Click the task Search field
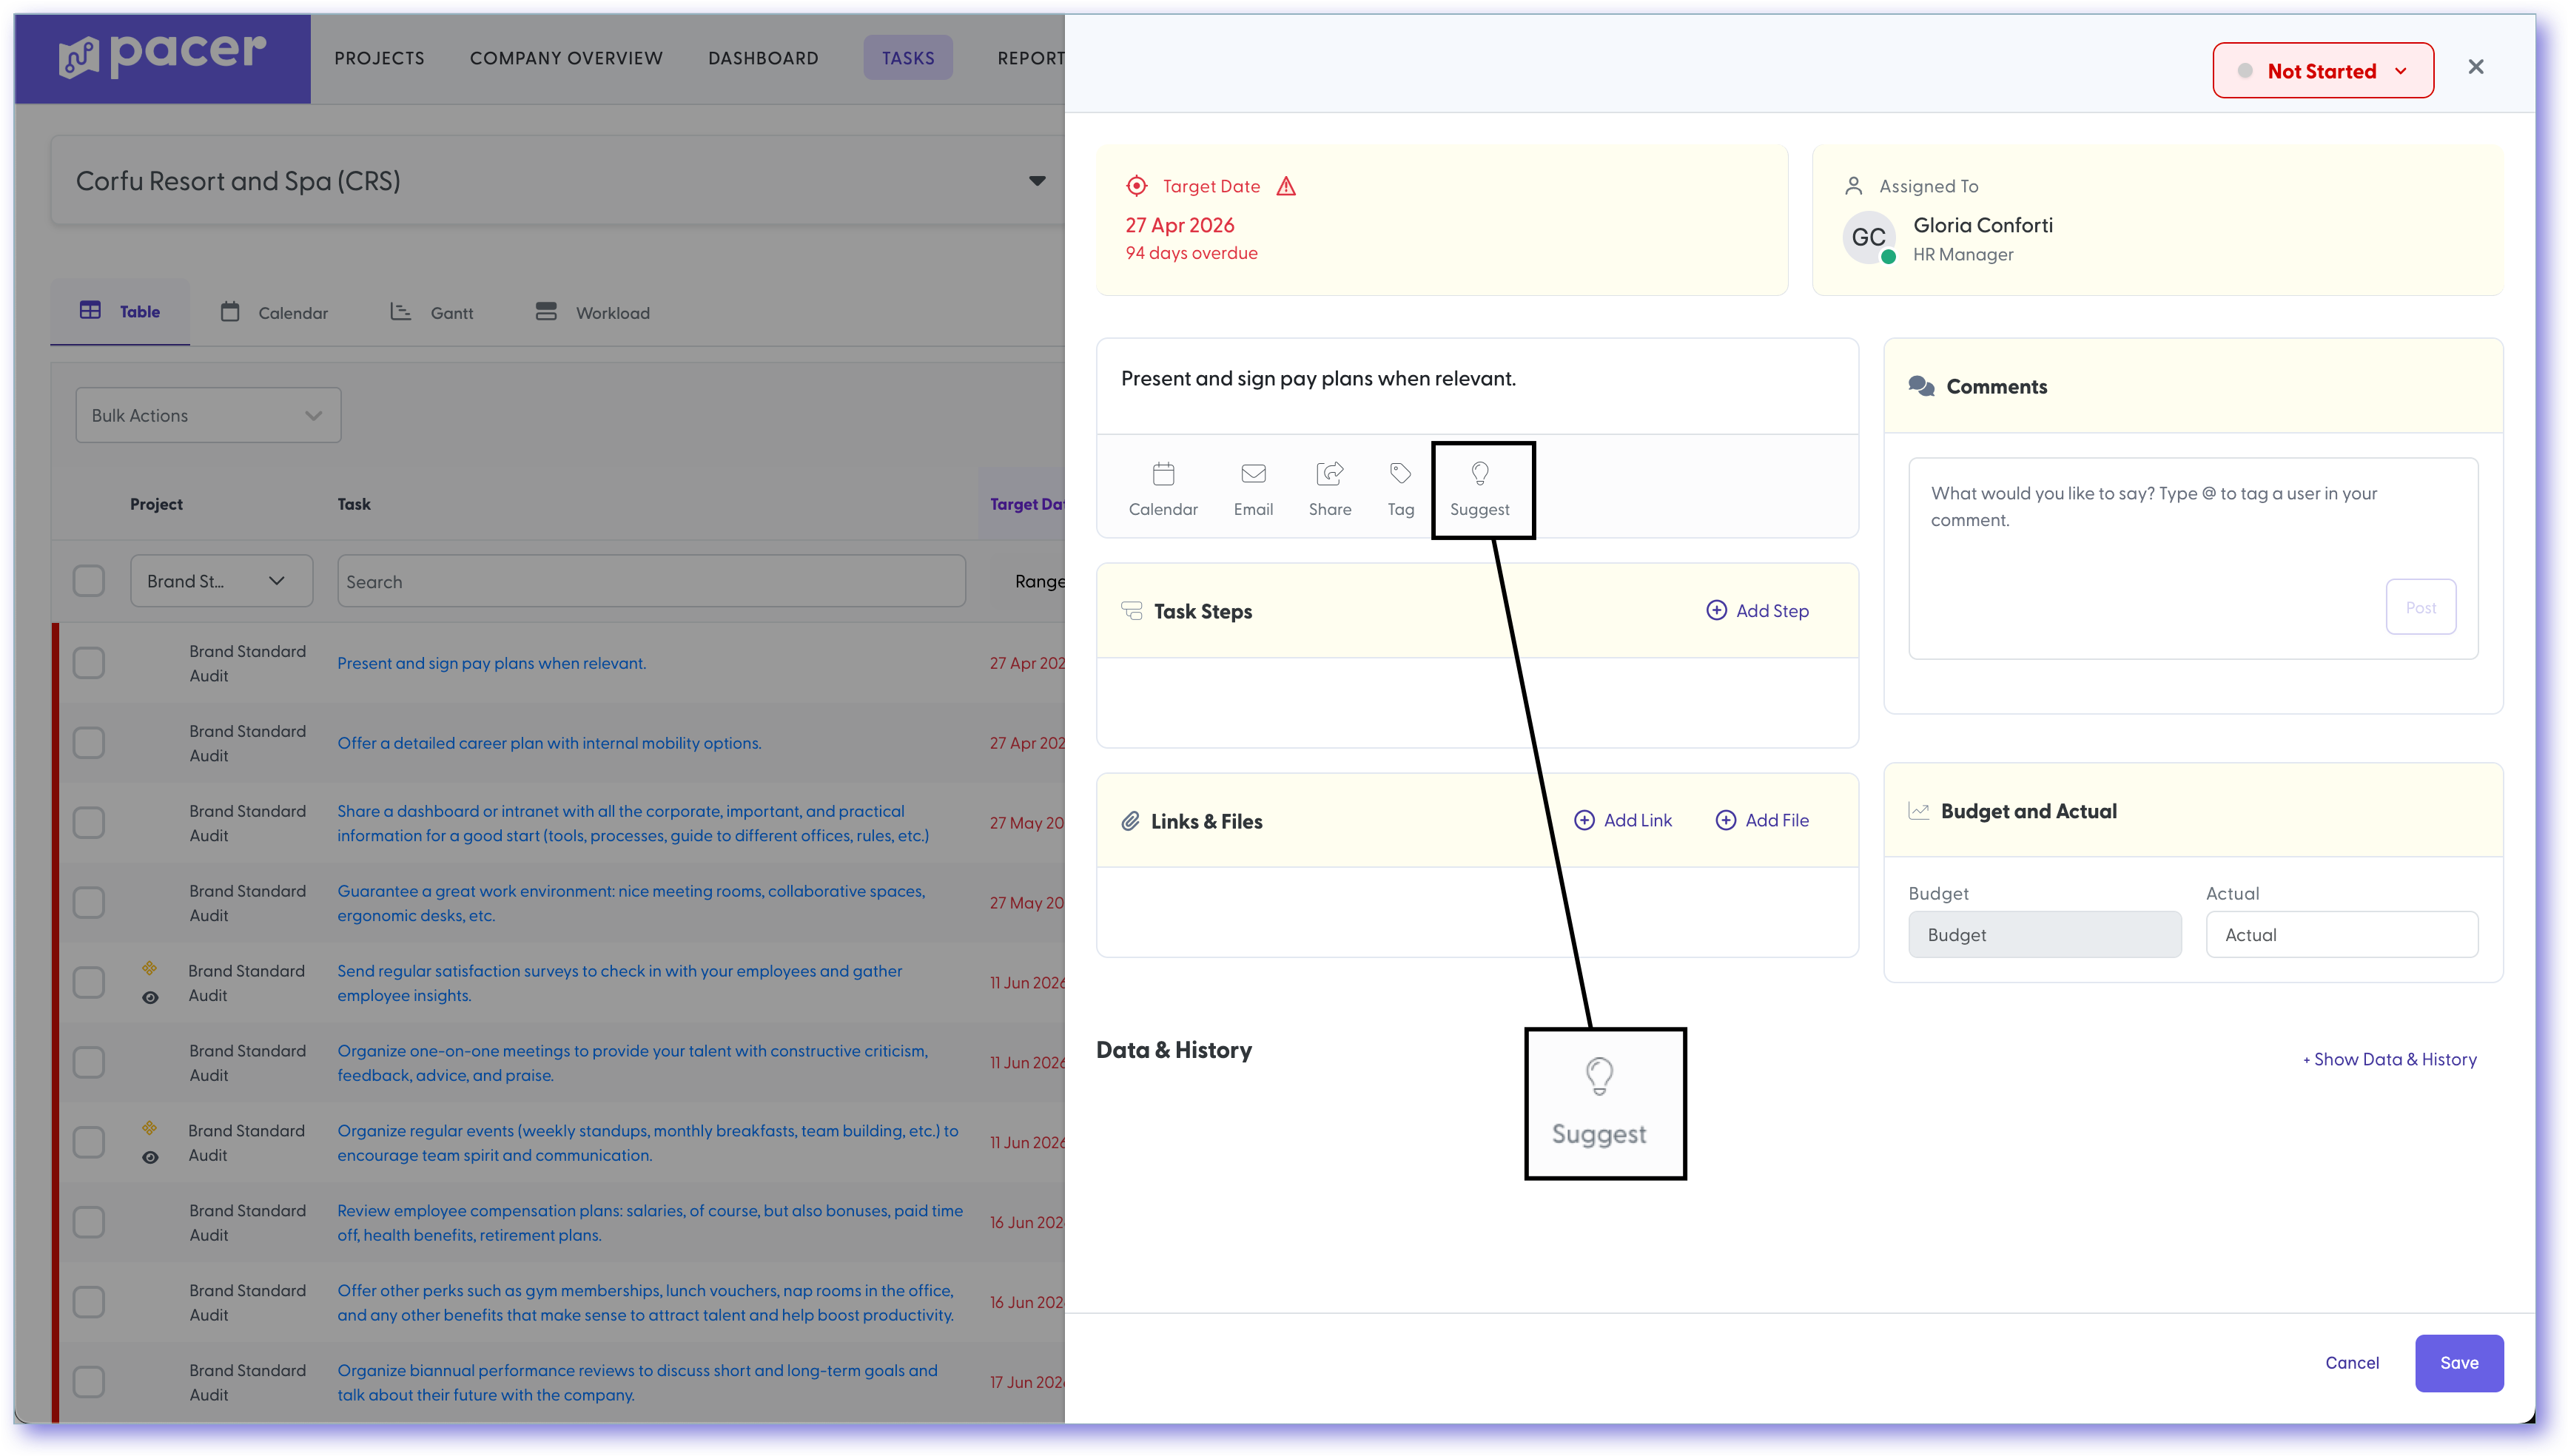Image resolution: width=2568 pixels, height=1456 pixels. (651, 581)
